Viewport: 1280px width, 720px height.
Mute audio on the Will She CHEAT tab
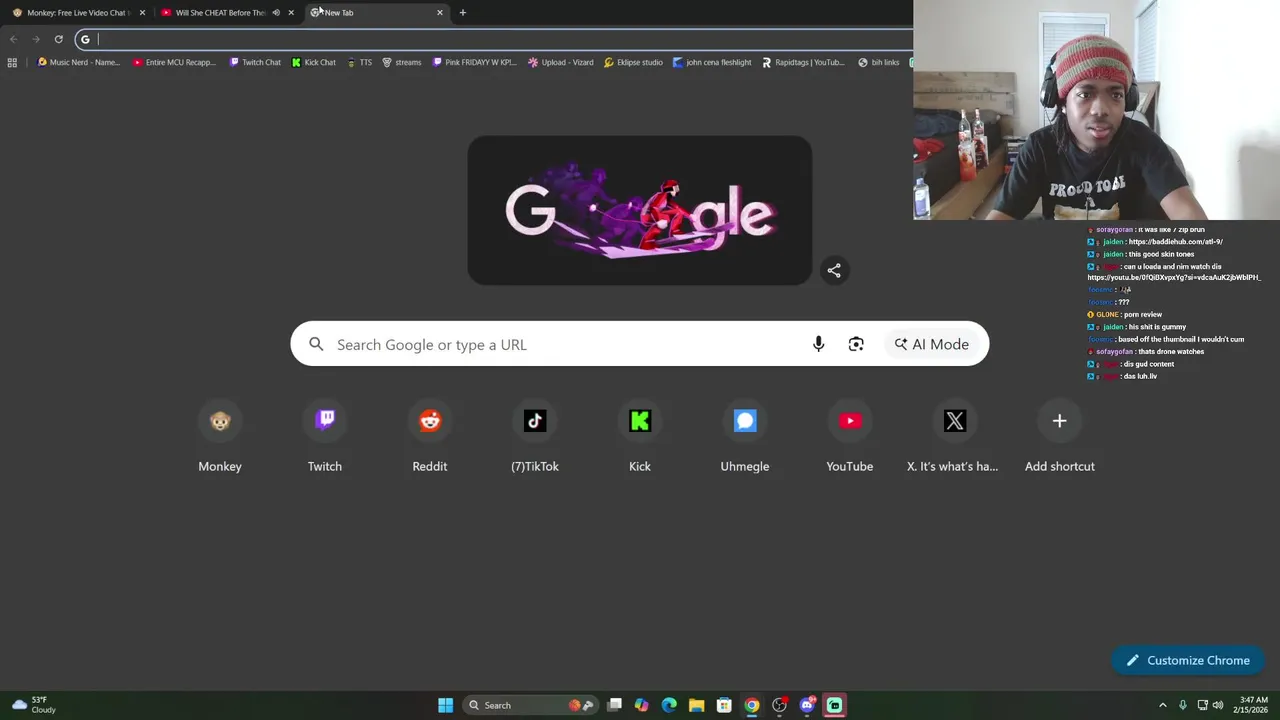coord(276,13)
